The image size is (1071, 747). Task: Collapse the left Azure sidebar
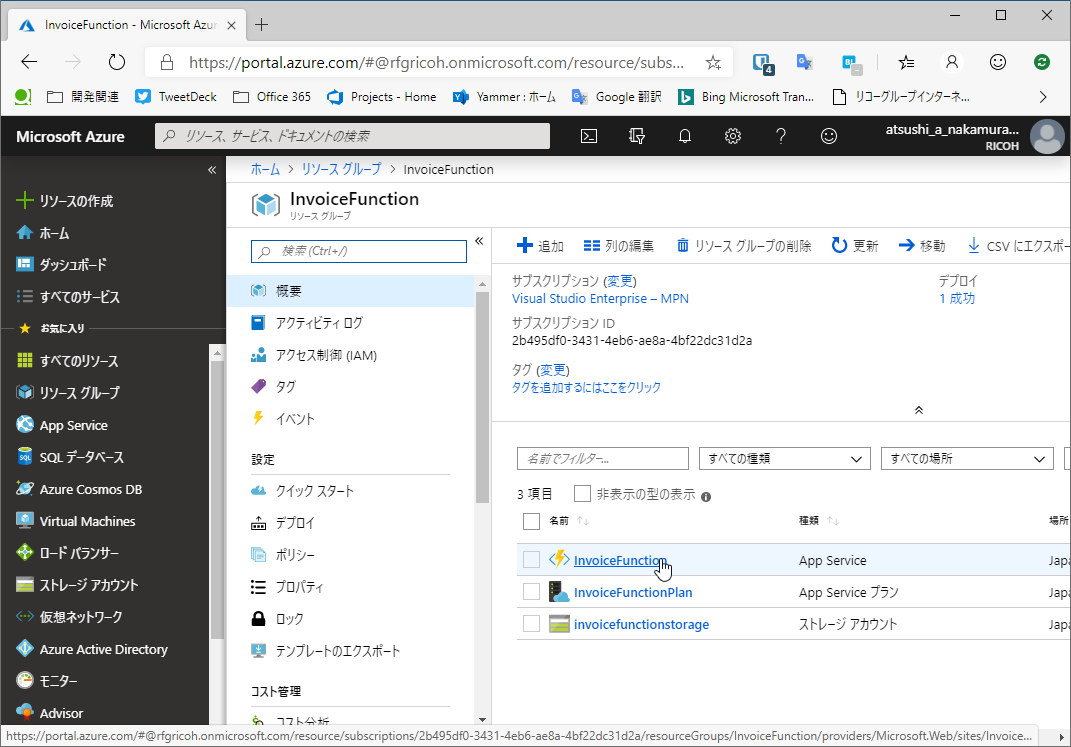(212, 169)
